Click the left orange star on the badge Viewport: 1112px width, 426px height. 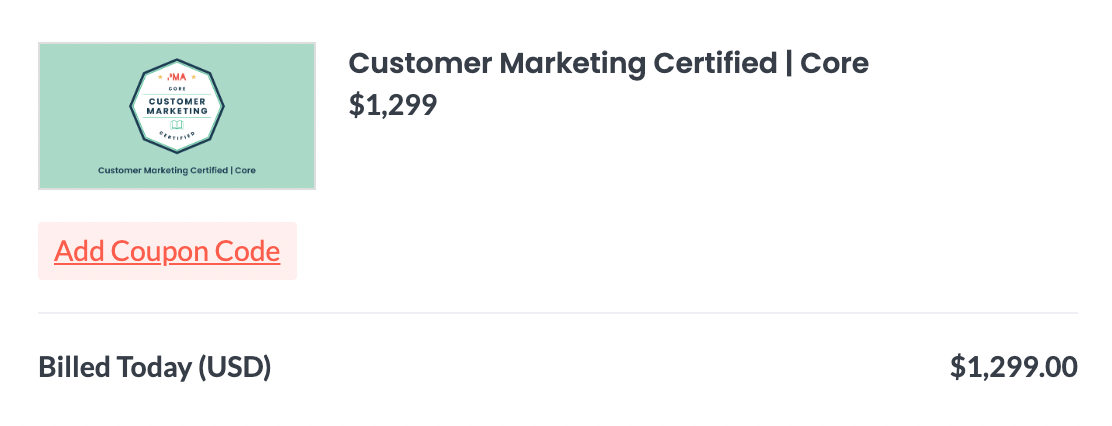coord(160,77)
